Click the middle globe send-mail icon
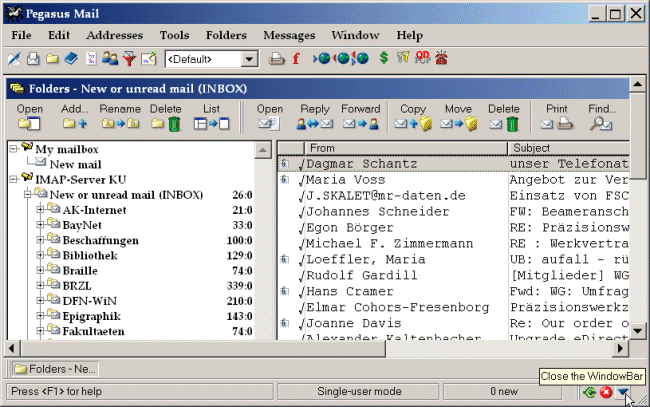Image resolution: width=650 pixels, height=407 pixels. (341, 59)
